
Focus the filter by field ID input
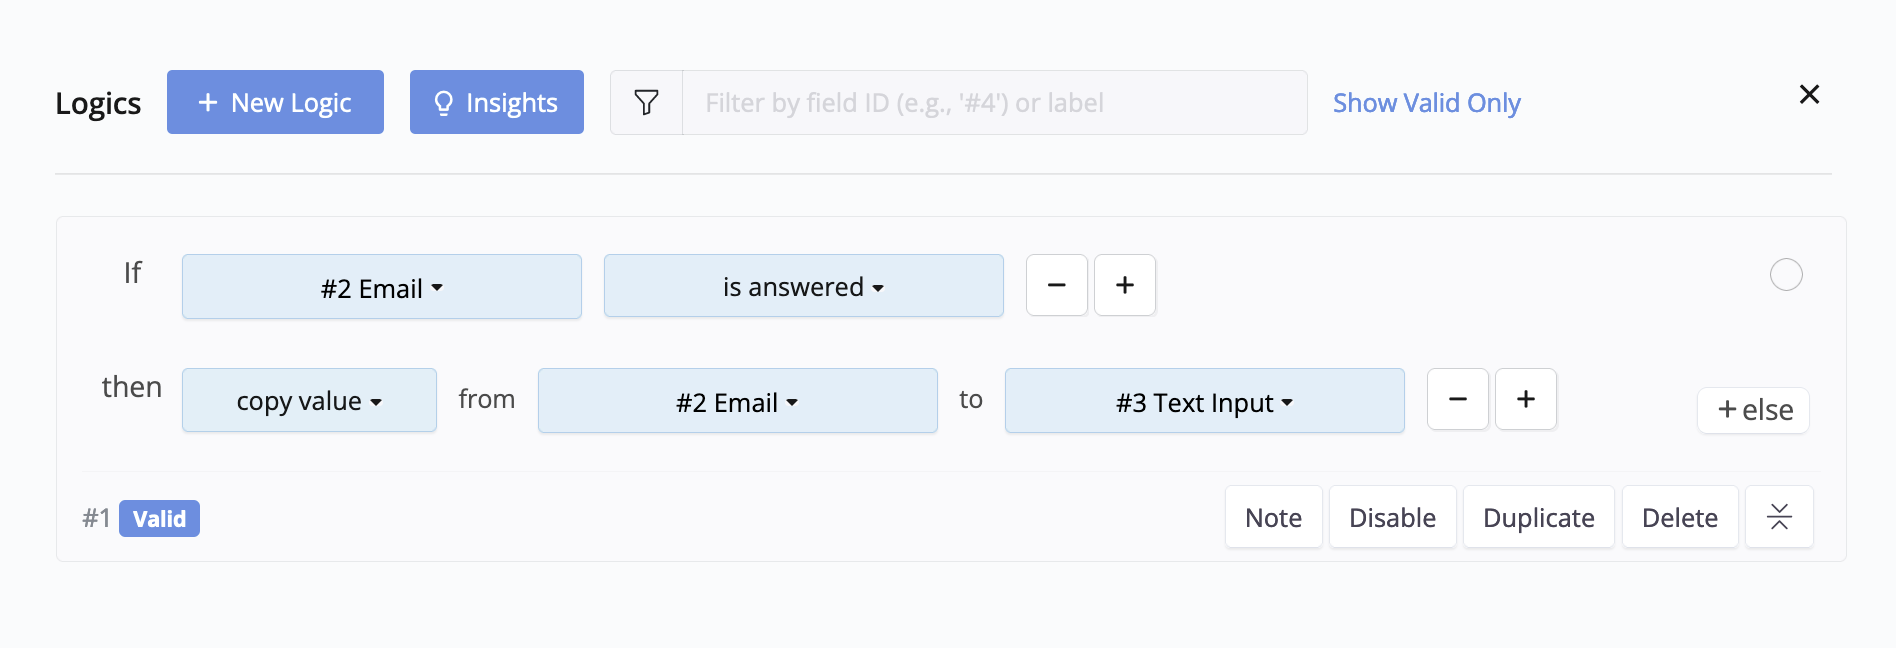[994, 103]
